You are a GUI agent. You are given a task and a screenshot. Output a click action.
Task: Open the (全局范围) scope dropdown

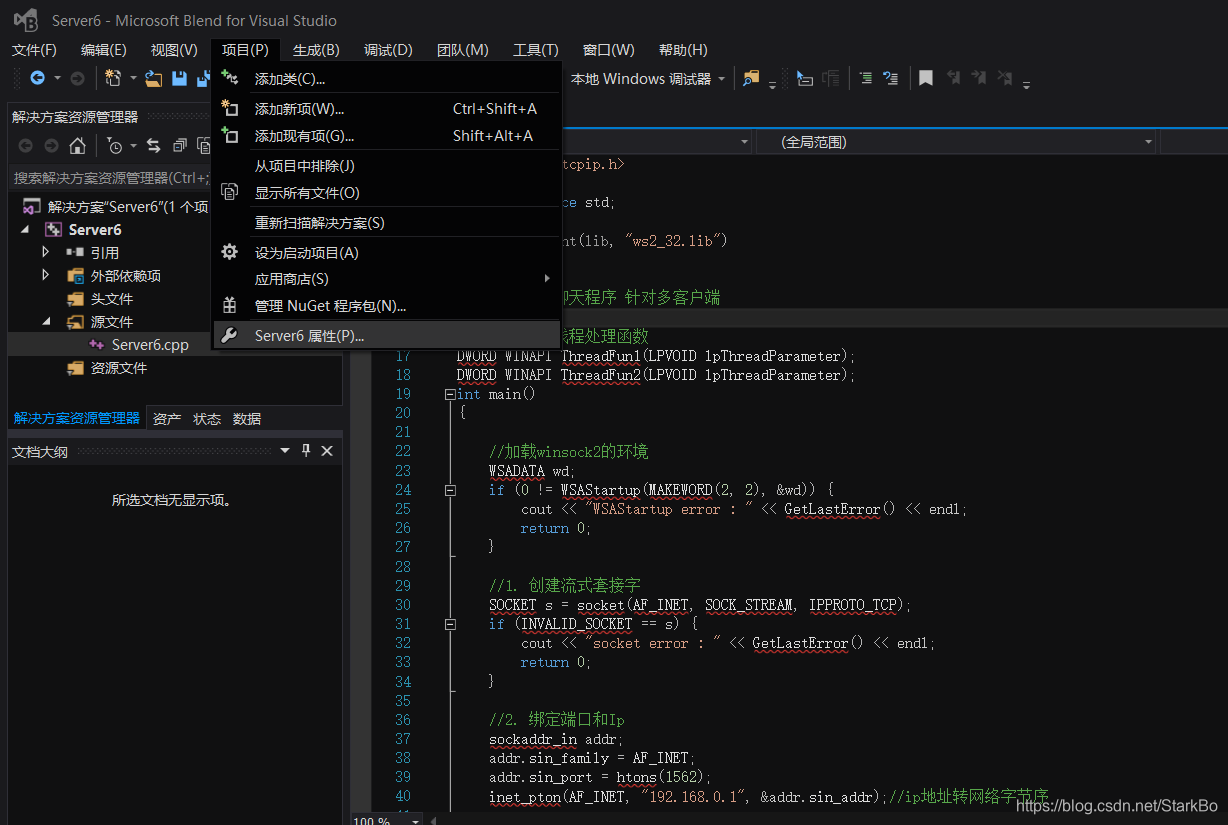point(1149,142)
